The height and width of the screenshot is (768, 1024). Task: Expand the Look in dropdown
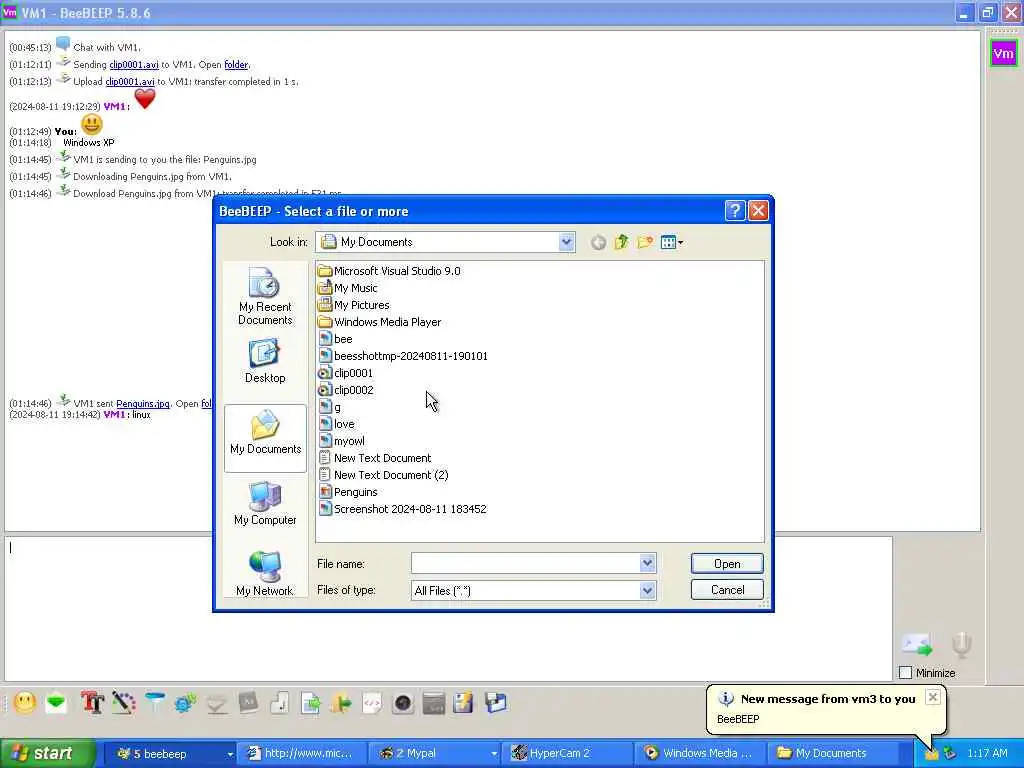[x=566, y=242]
